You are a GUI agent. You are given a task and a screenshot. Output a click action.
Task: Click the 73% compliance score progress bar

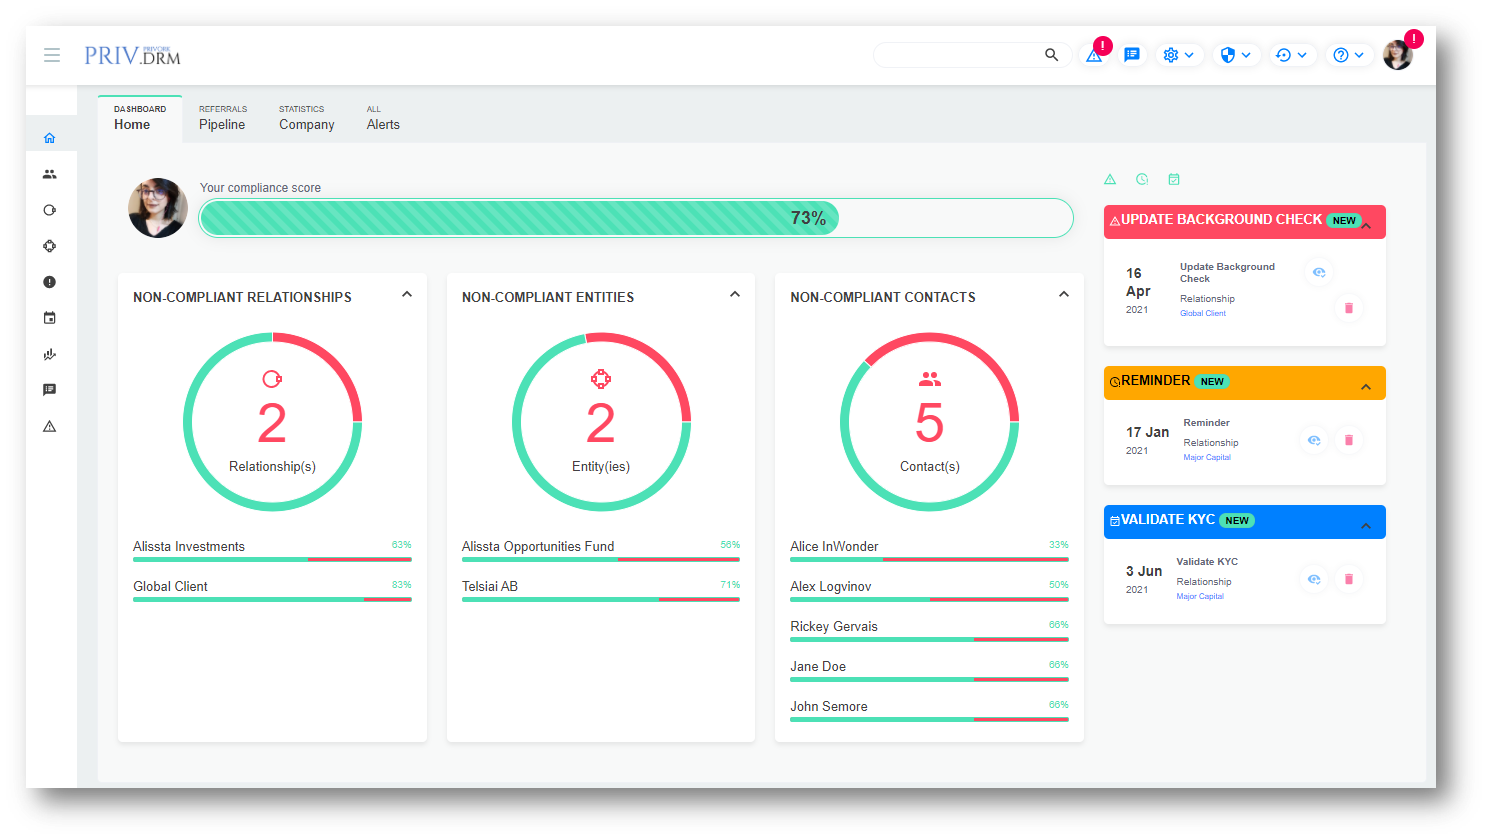(636, 218)
